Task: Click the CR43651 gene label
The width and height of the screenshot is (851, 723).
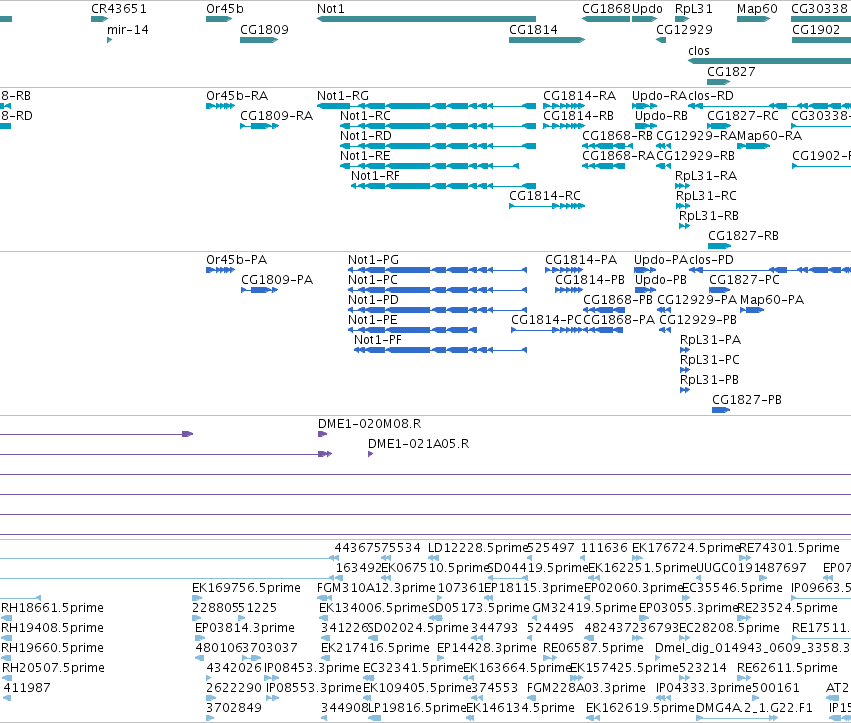Action: [x=119, y=9]
